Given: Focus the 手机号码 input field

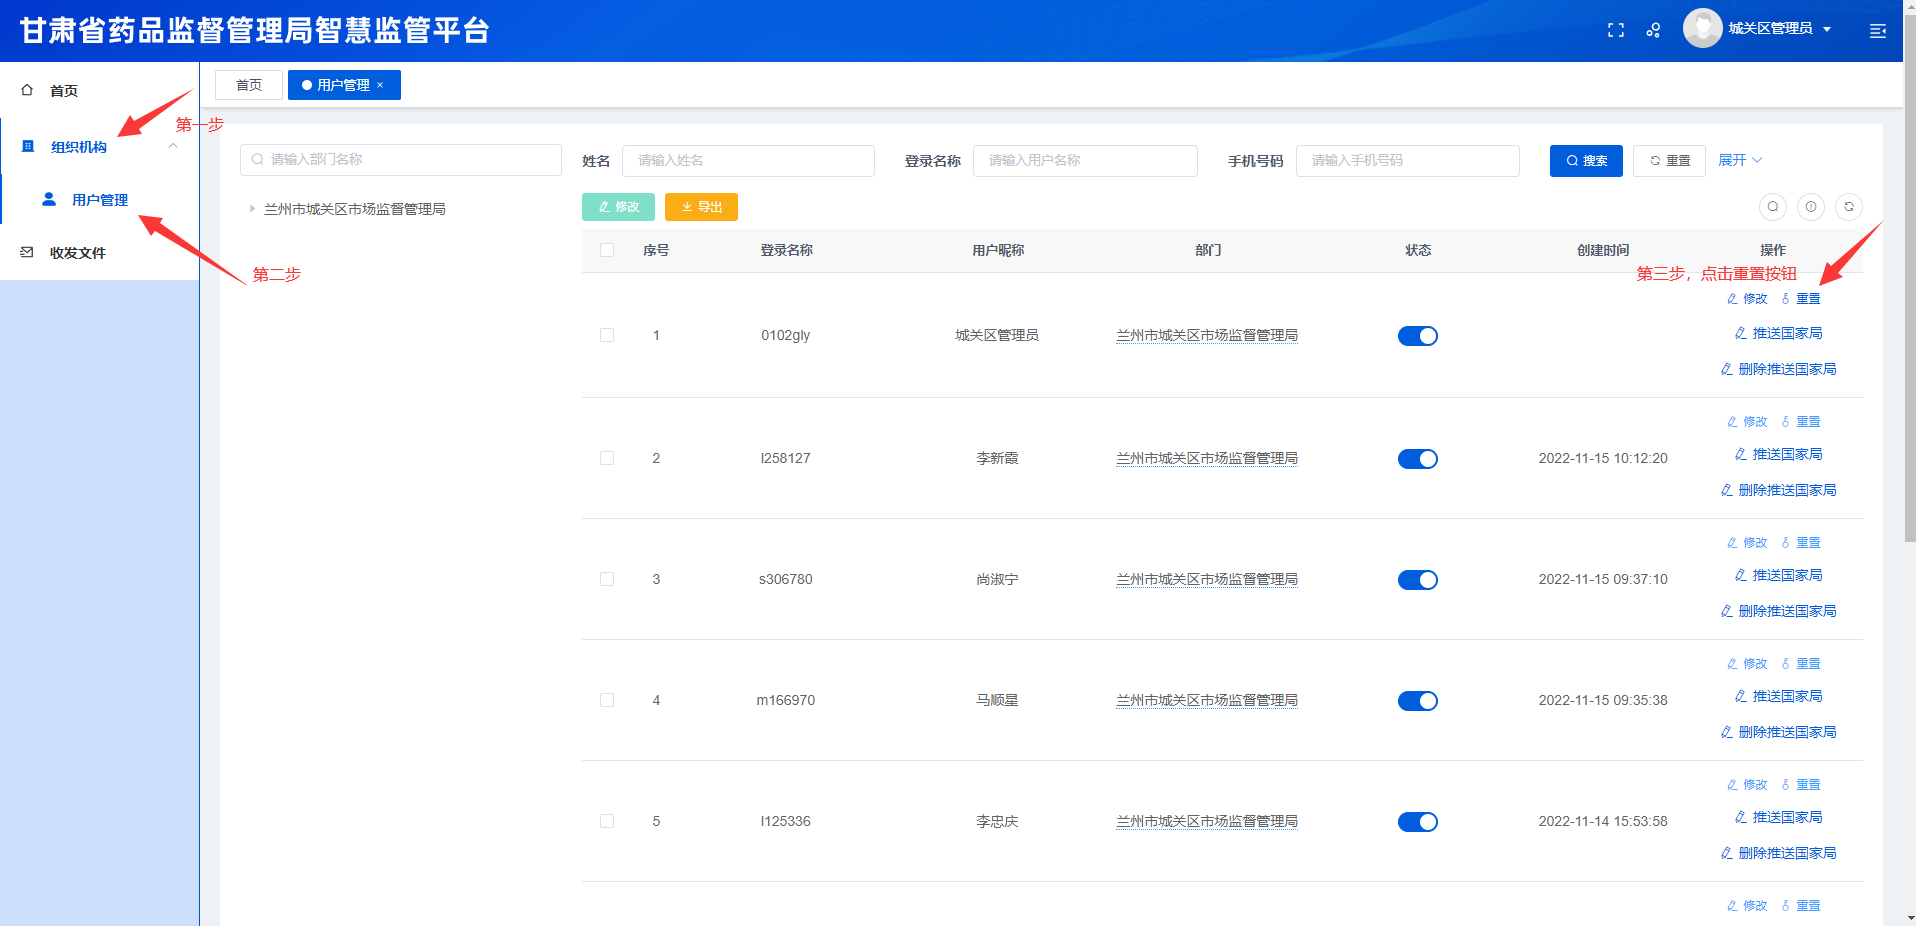Looking at the screenshot, I should [x=1408, y=161].
